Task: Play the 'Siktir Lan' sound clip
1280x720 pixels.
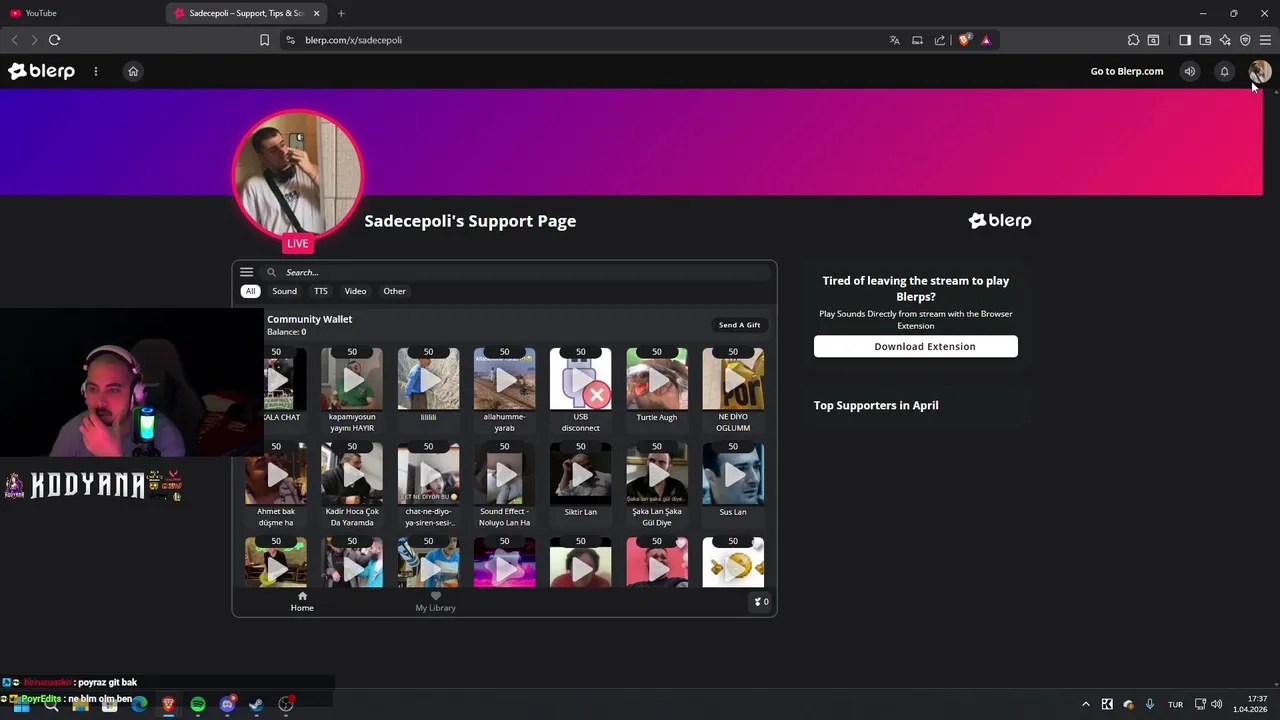Action: tap(580, 474)
